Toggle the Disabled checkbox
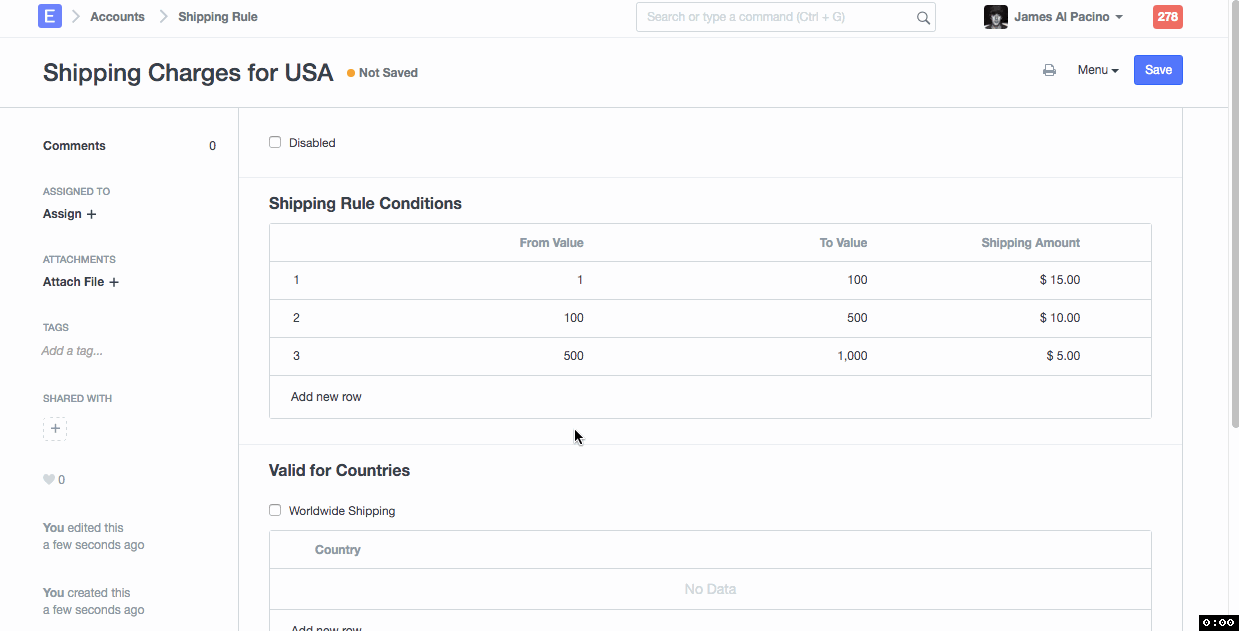The width and height of the screenshot is (1239, 631). pos(275,143)
